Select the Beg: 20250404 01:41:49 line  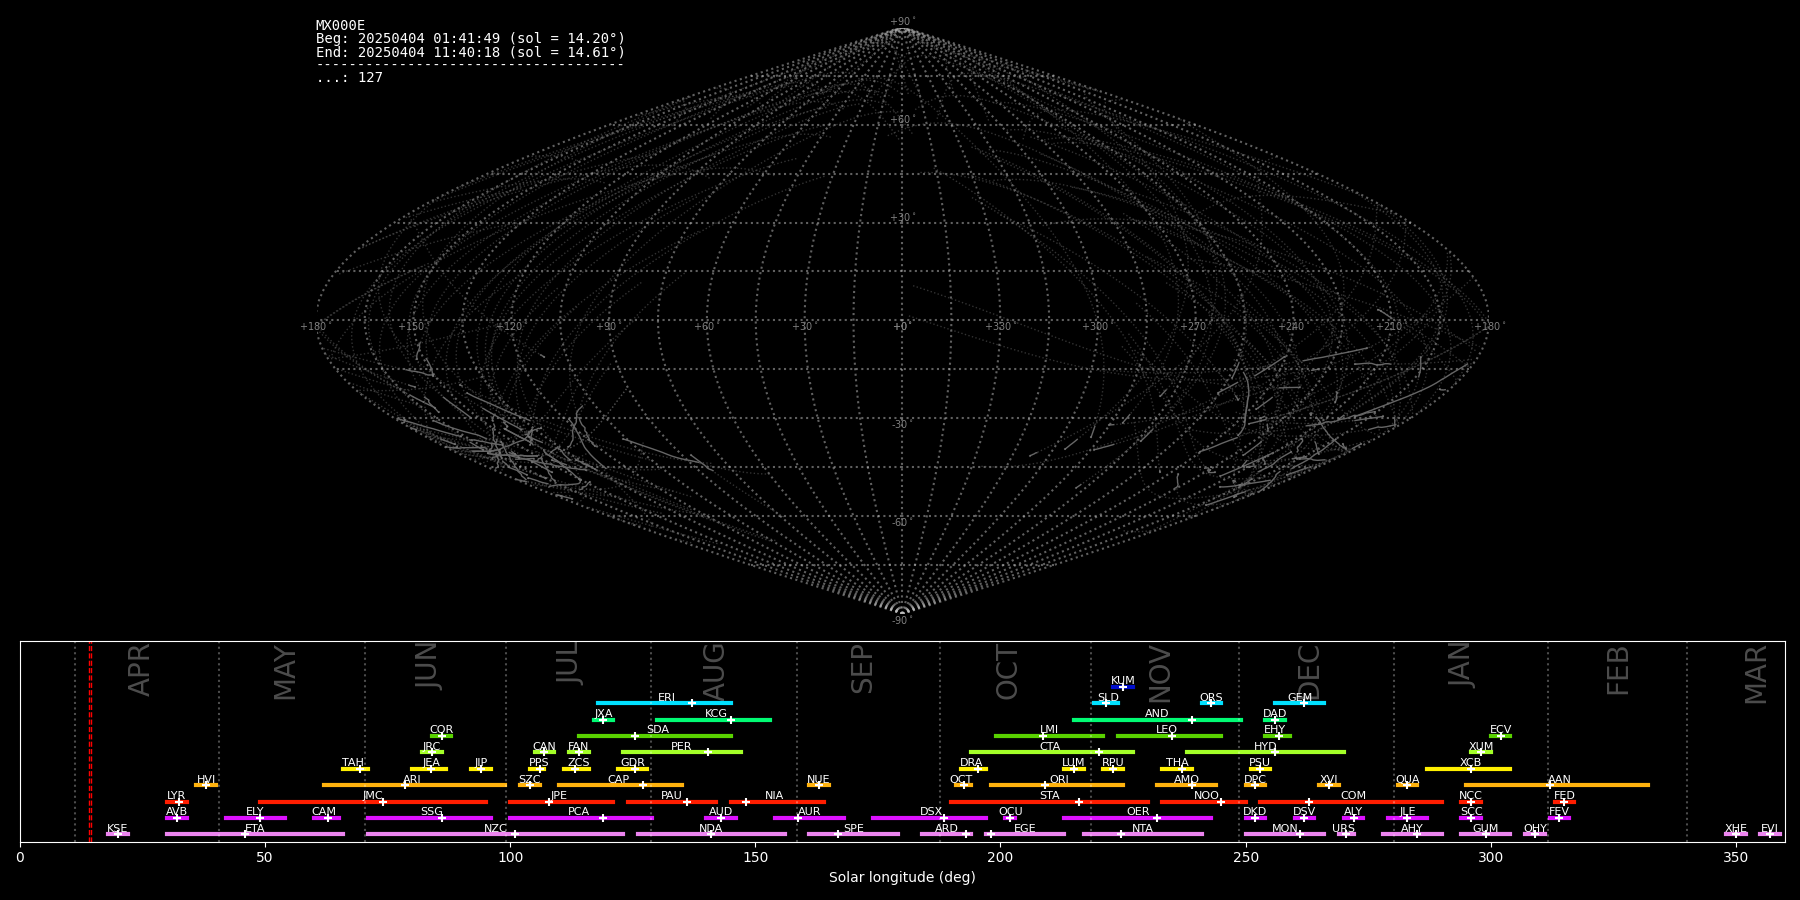click(470, 39)
